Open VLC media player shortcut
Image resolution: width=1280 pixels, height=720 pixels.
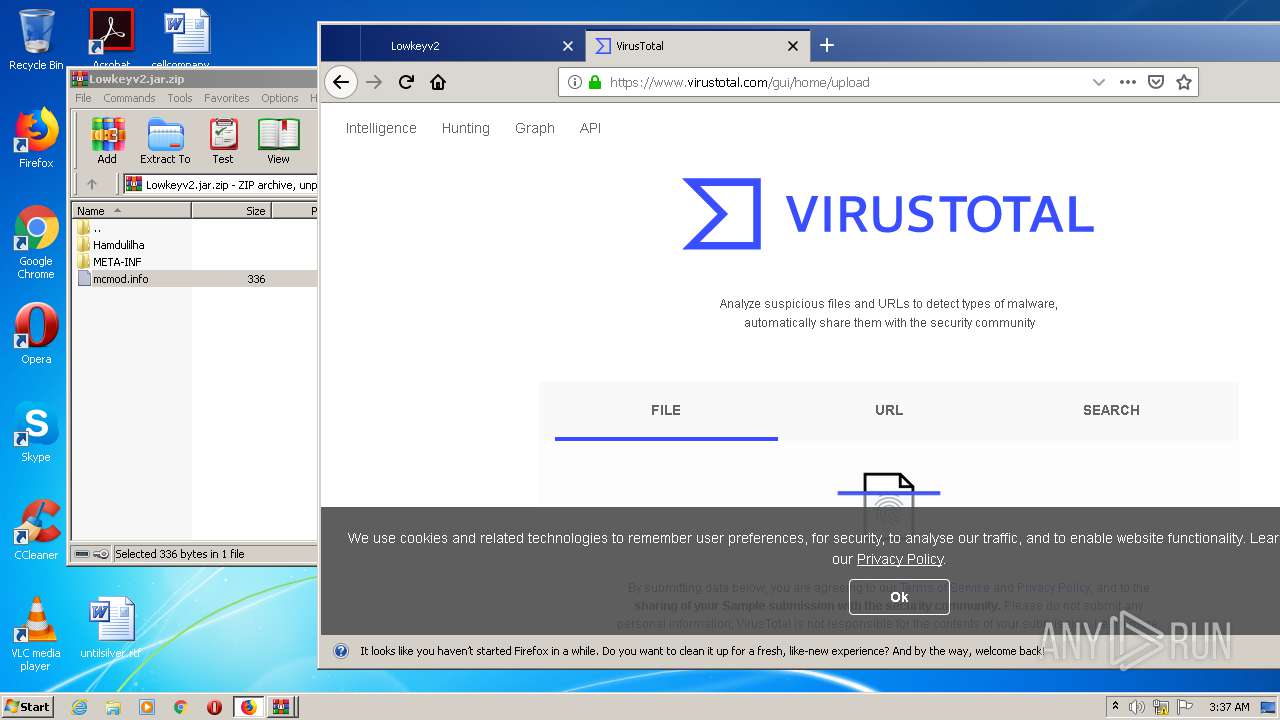(36, 634)
